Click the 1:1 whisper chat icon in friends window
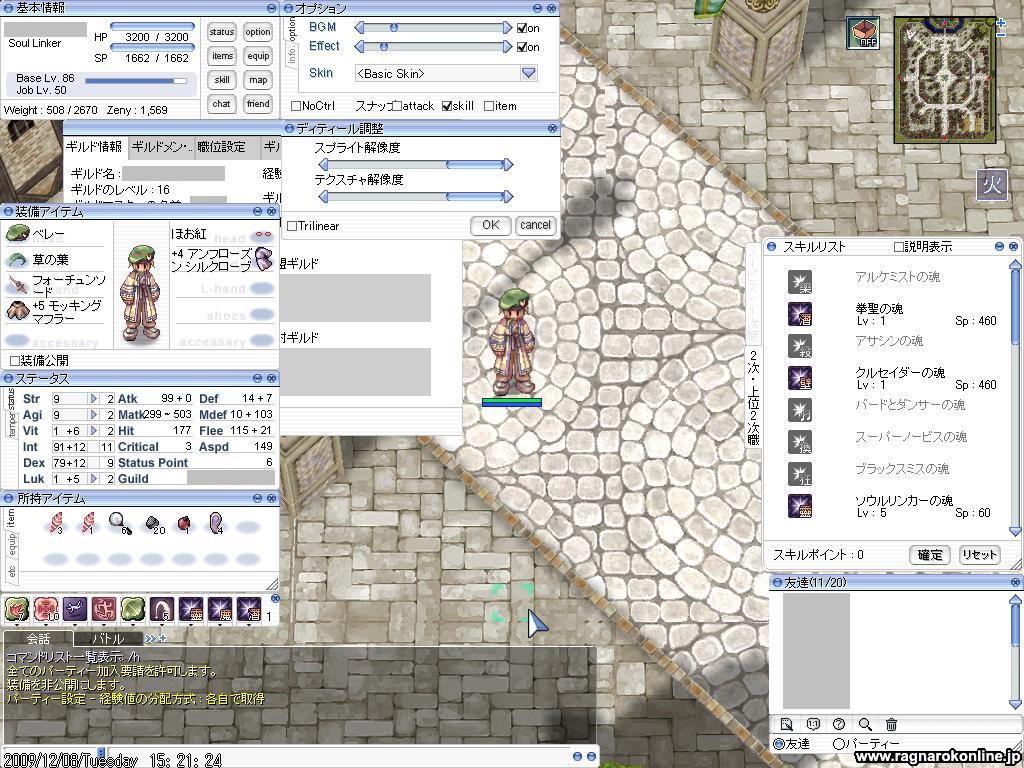 [x=813, y=724]
